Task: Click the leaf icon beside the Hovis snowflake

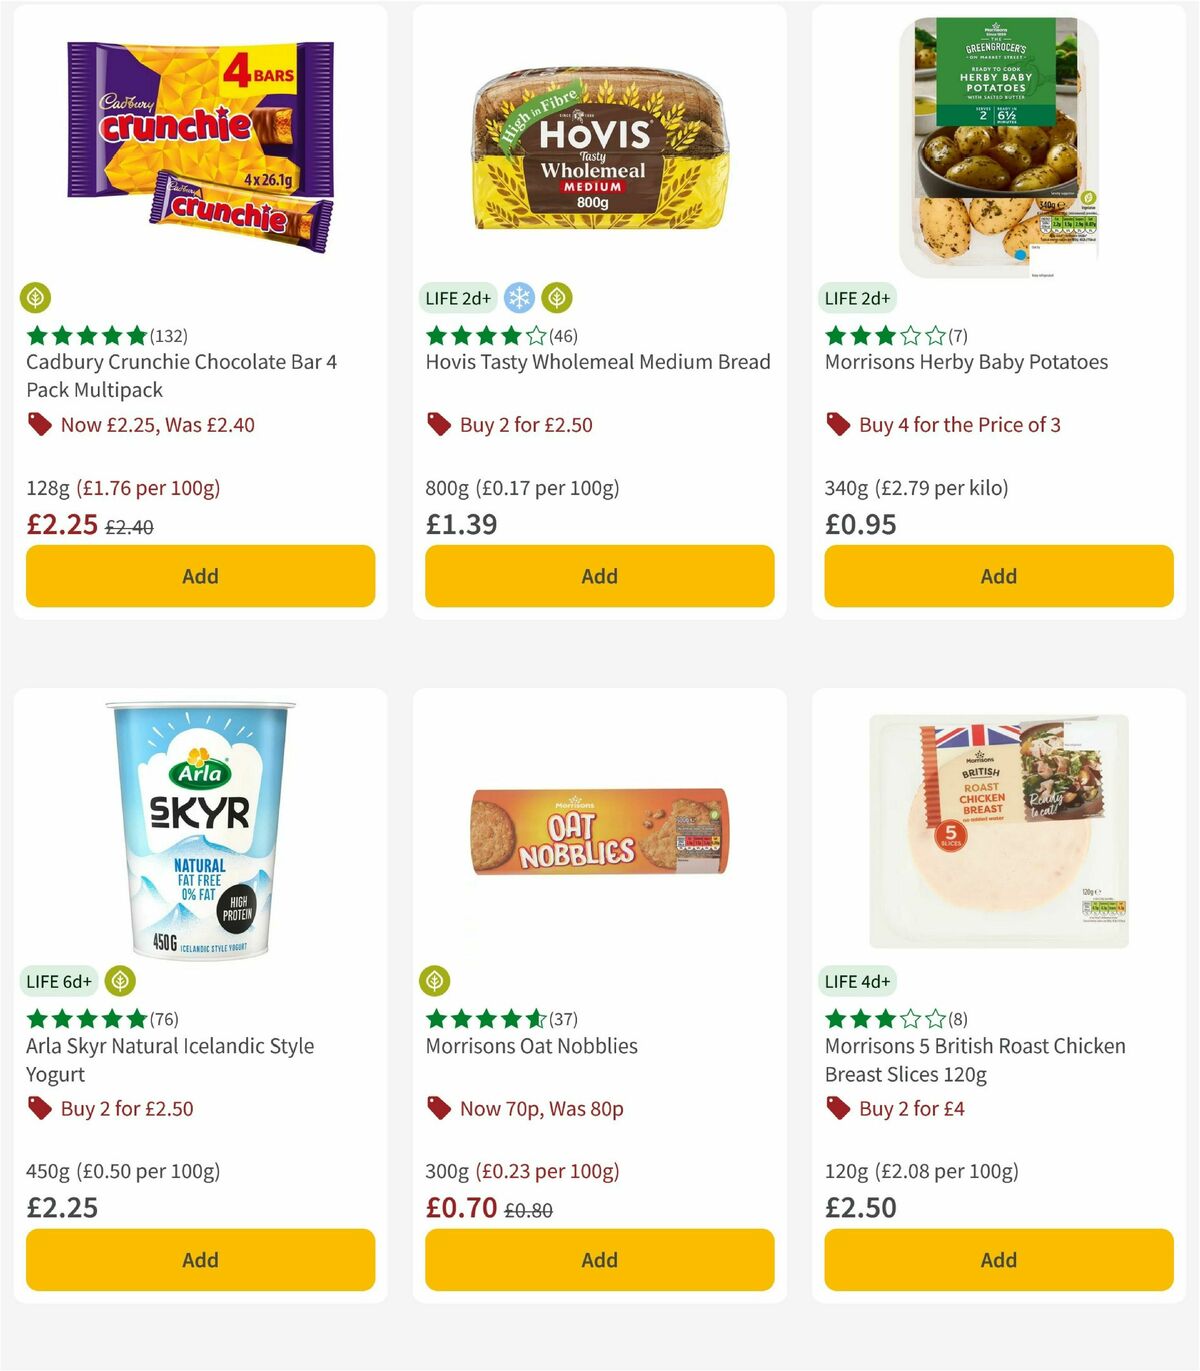Action: pos(556,297)
